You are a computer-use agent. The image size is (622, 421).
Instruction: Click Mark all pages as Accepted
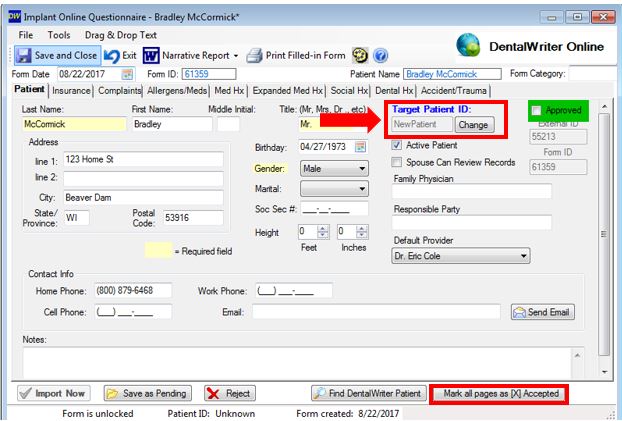[x=499, y=394]
